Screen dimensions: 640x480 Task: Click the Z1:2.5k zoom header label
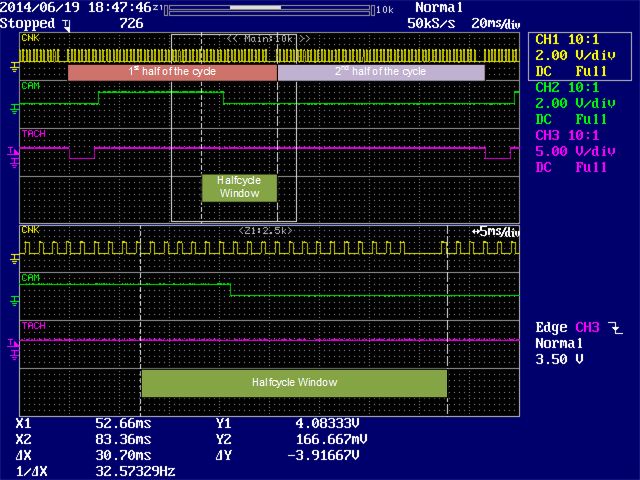pos(266,231)
